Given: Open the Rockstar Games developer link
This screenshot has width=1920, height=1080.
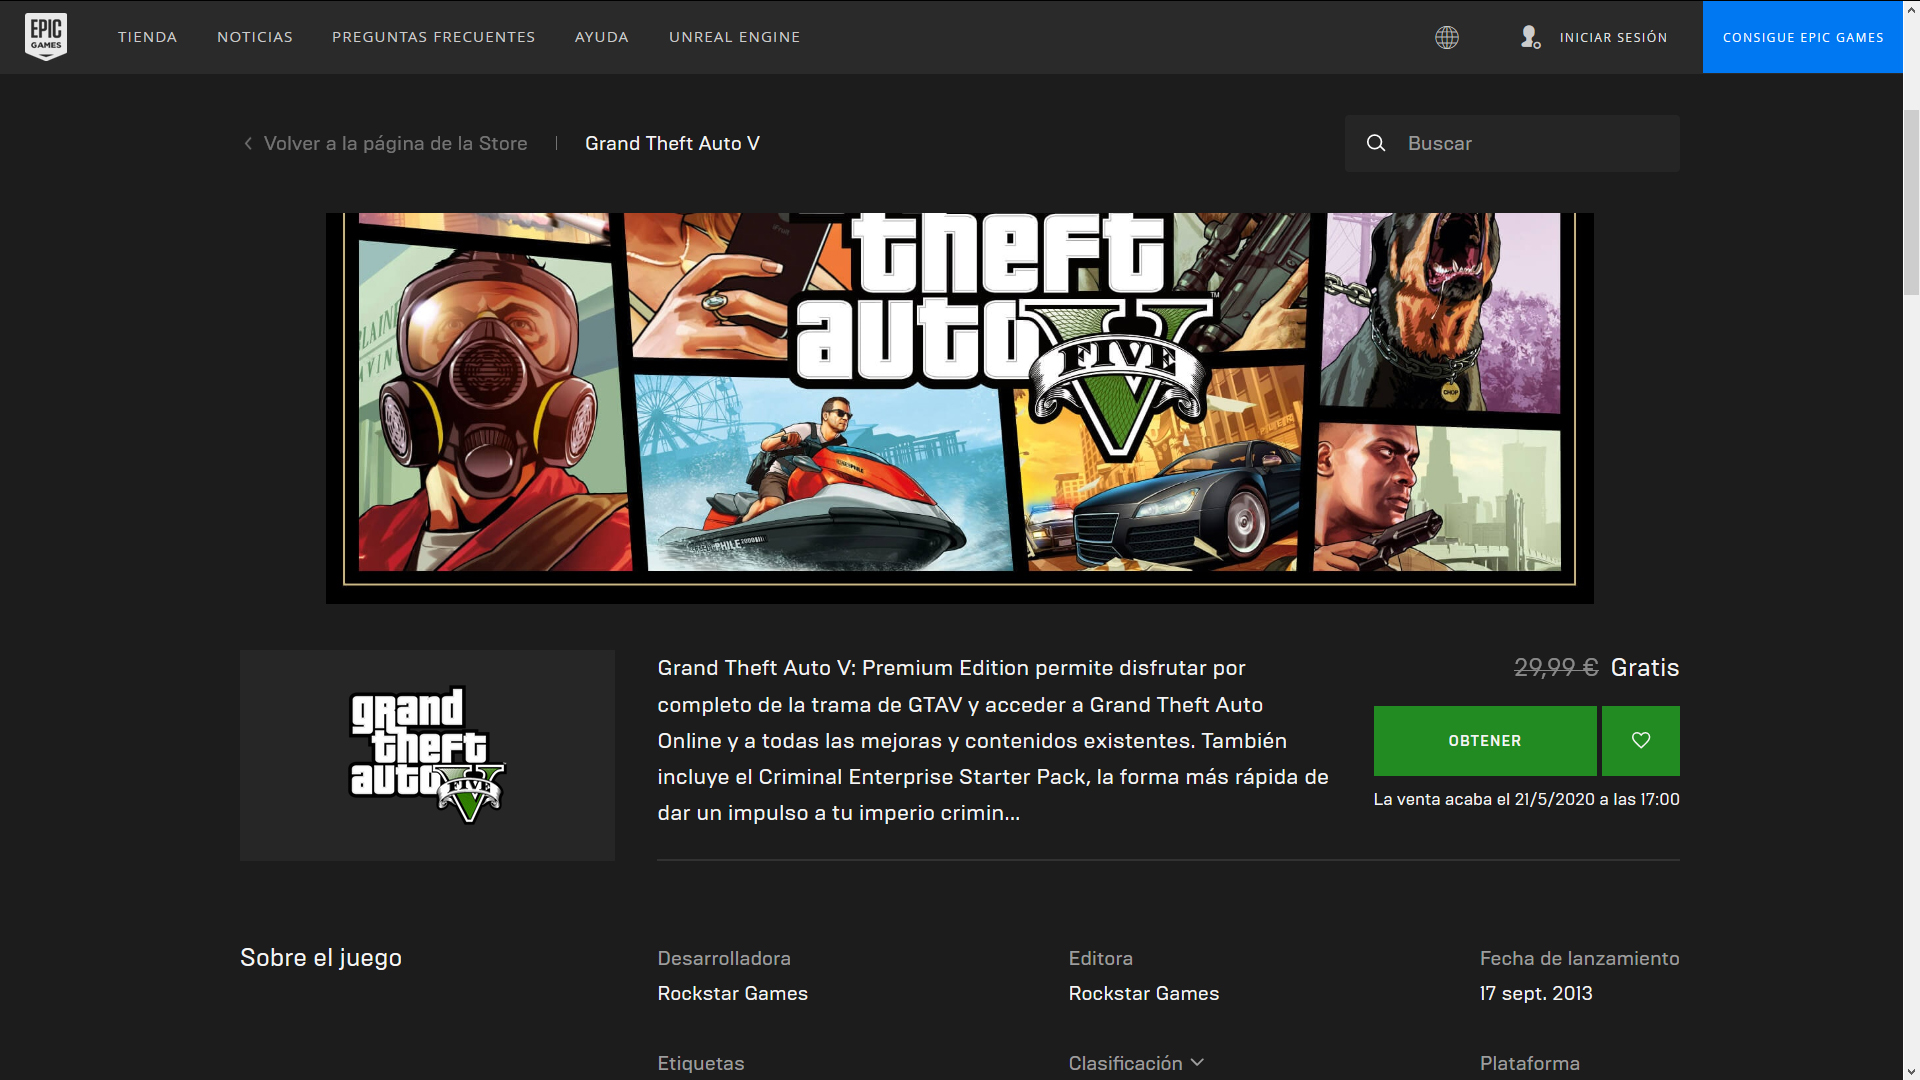Looking at the screenshot, I should click(x=732, y=993).
